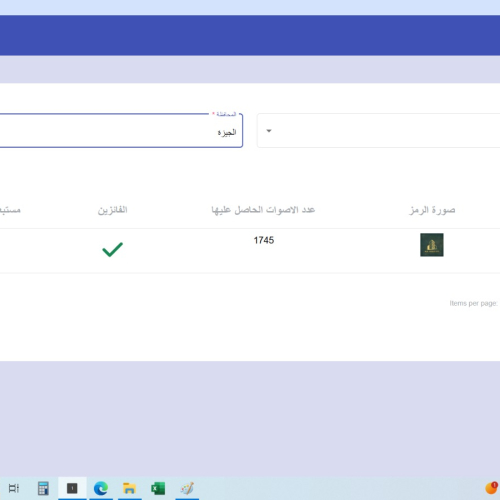Click the Items per page label
The width and height of the screenshot is (500, 500).
pyautogui.click(x=473, y=303)
